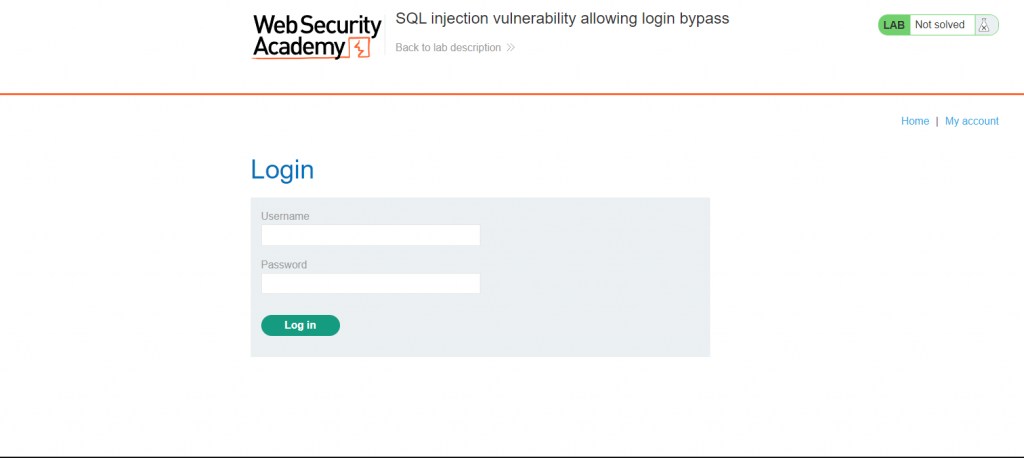Click double chevron beside Back to lab description
The height and width of the screenshot is (458, 1024).
coord(511,47)
